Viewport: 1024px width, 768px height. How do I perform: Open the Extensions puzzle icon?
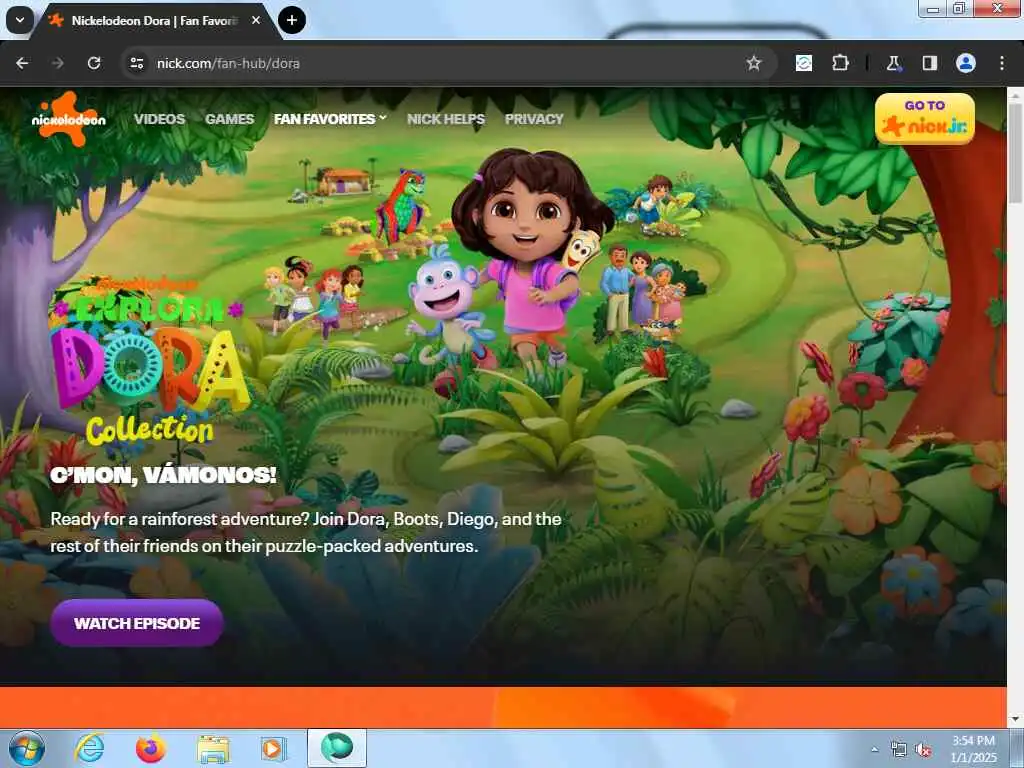click(x=840, y=63)
